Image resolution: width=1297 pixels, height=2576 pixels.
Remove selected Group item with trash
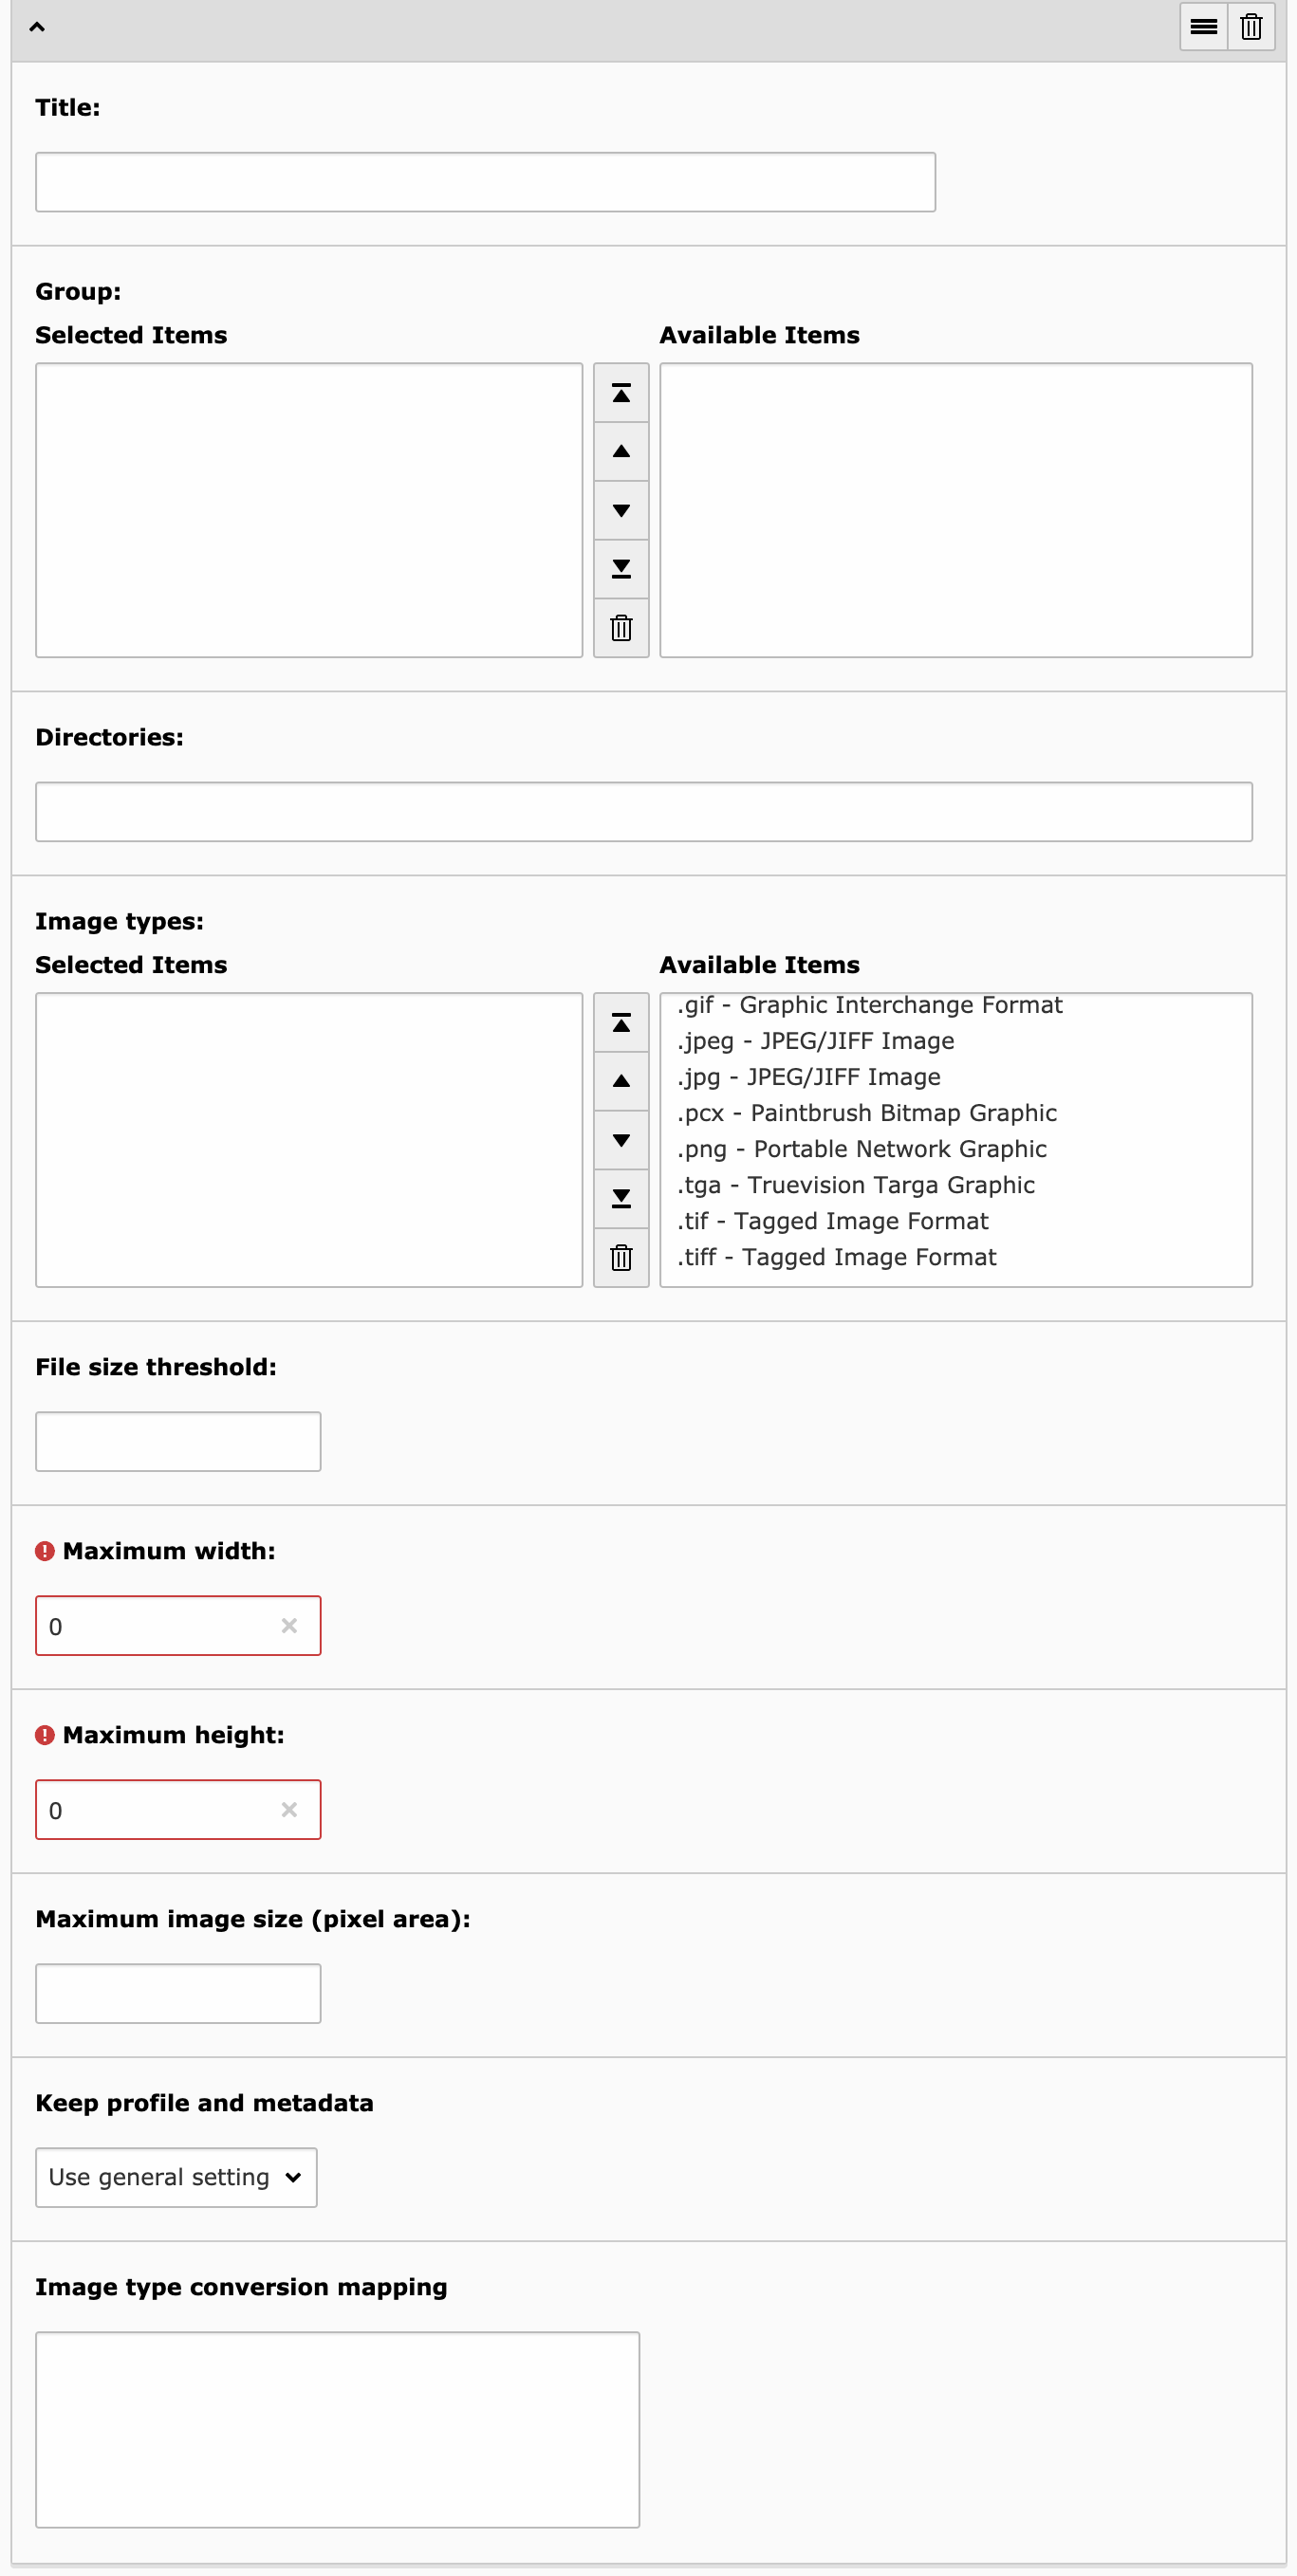[x=621, y=628]
